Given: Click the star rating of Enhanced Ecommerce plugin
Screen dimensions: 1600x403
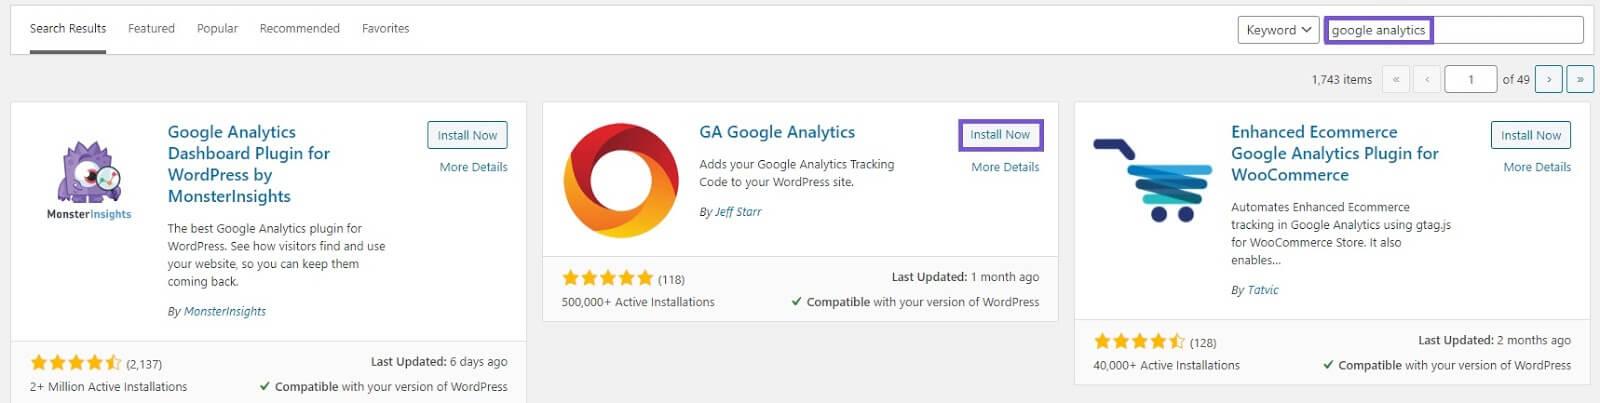Looking at the screenshot, I should [x=1140, y=342].
